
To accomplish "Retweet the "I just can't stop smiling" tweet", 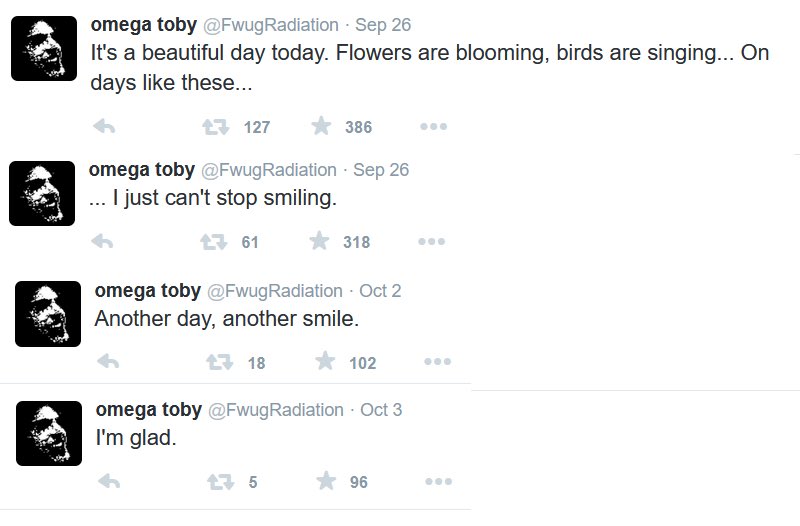I will coord(213,242).
